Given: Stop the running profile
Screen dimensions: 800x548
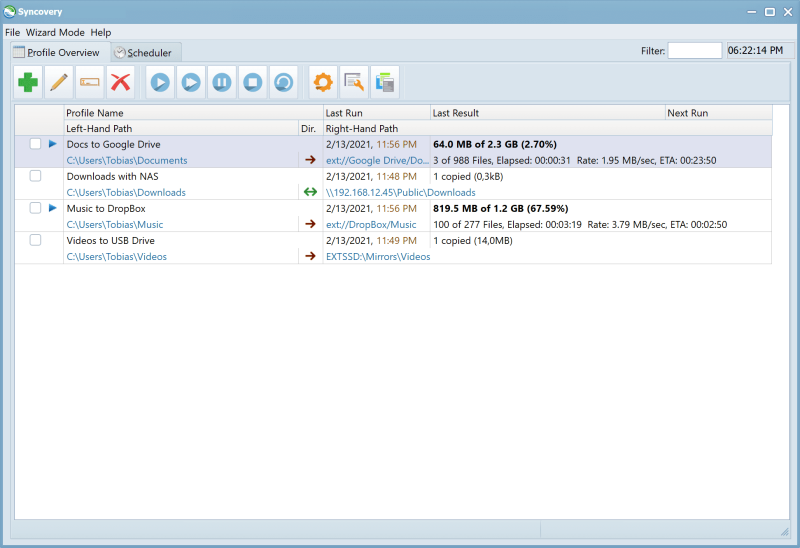Looking at the screenshot, I should click(253, 82).
